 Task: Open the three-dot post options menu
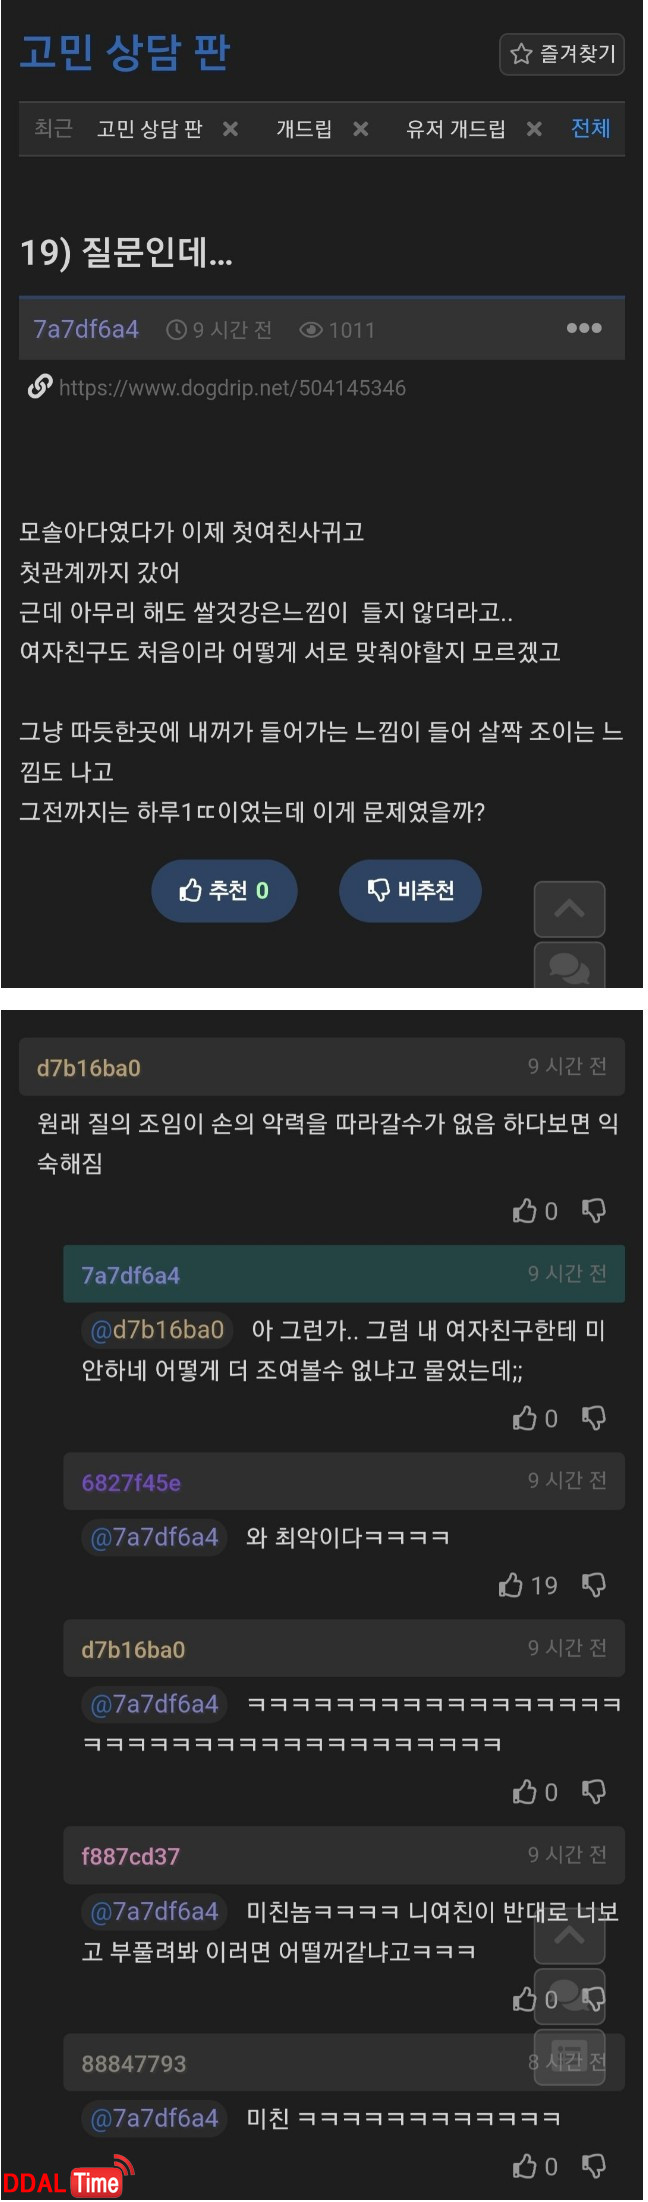click(583, 328)
